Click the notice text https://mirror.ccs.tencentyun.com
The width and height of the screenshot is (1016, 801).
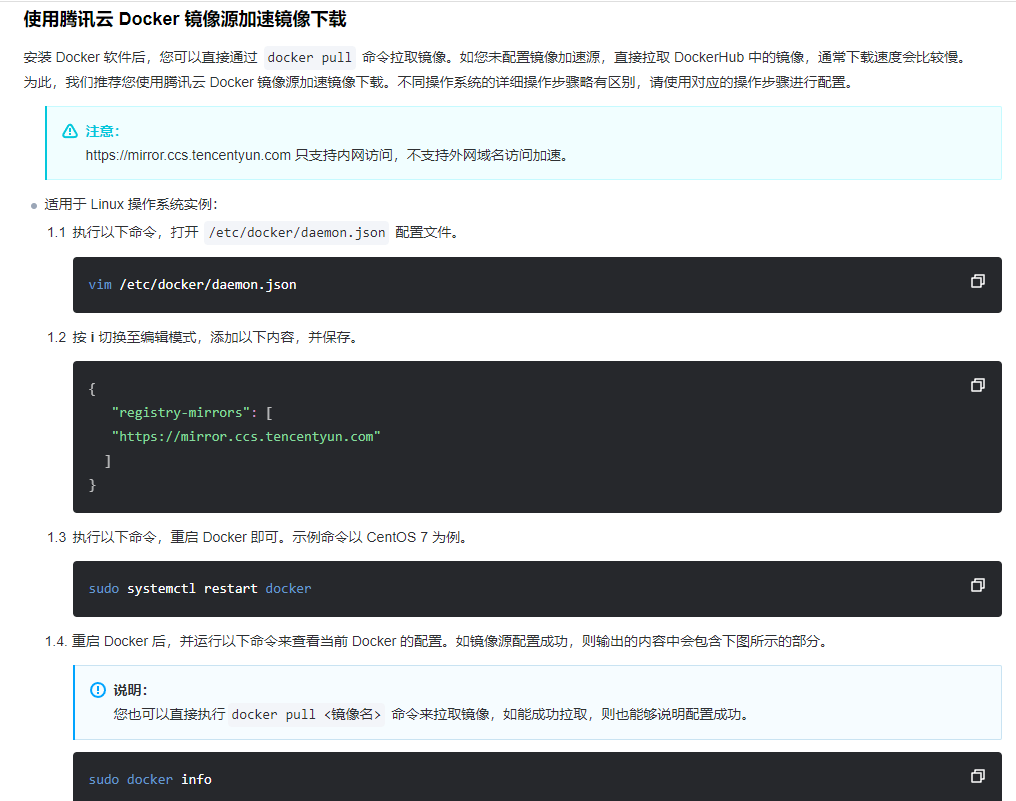click(188, 156)
